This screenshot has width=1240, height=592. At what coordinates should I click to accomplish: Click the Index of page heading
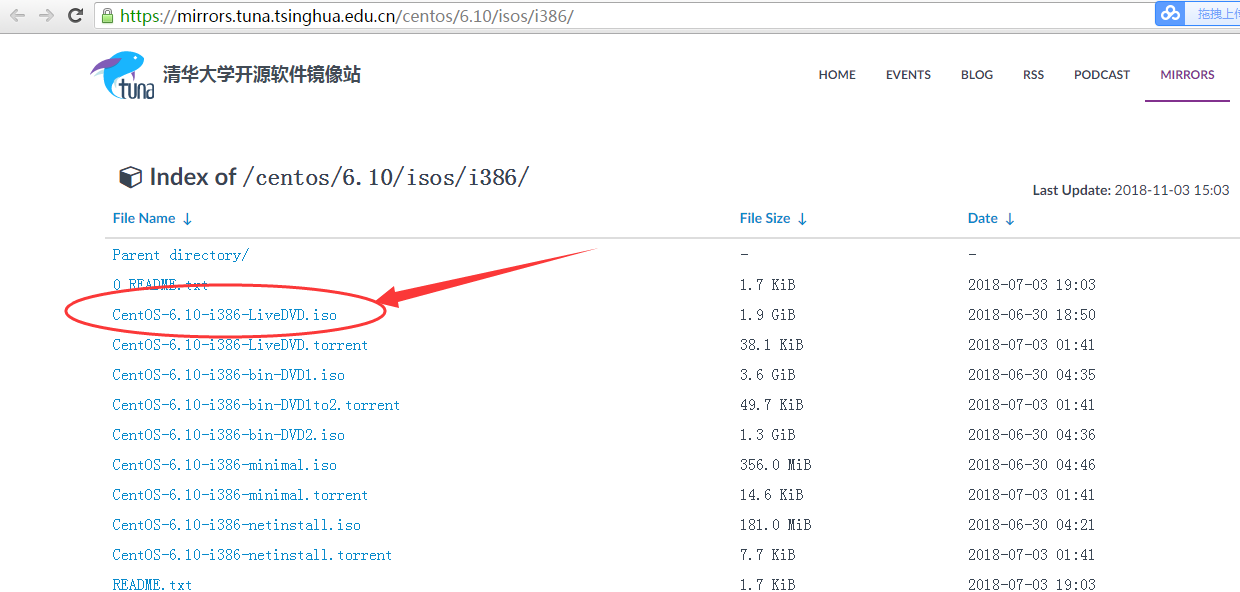[x=339, y=177]
